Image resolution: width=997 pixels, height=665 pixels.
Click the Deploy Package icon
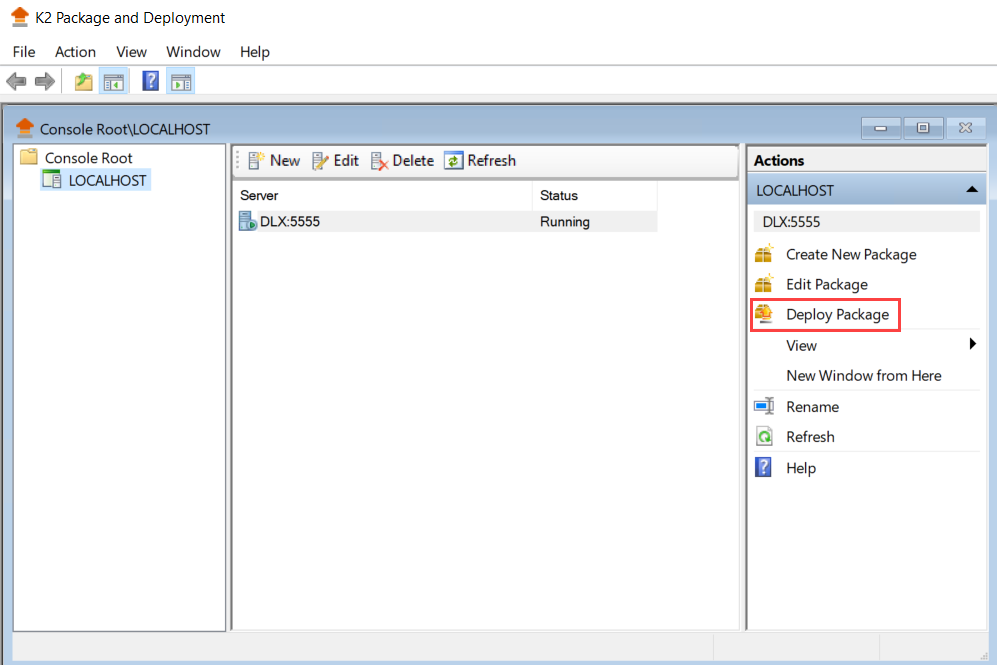click(764, 315)
